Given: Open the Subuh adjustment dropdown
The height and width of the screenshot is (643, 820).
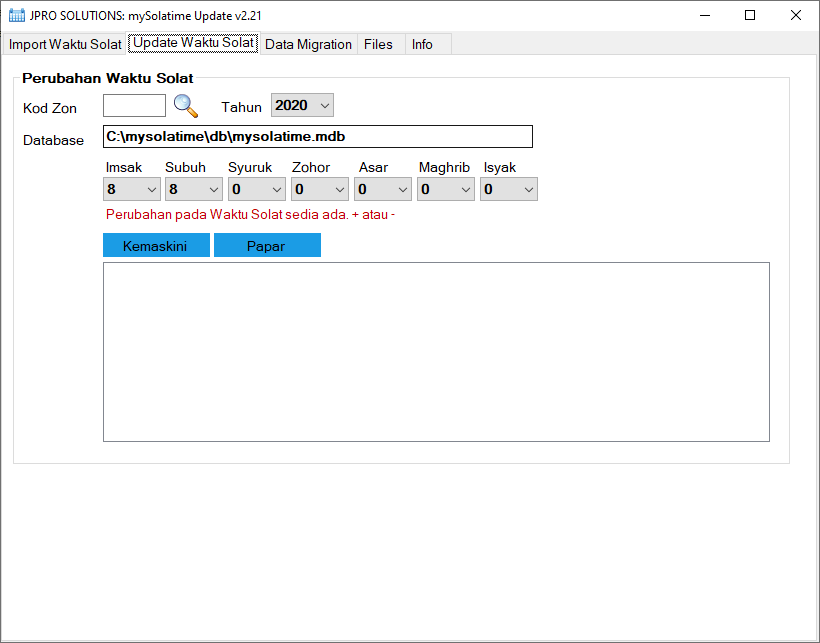Looking at the screenshot, I should pyautogui.click(x=194, y=189).
